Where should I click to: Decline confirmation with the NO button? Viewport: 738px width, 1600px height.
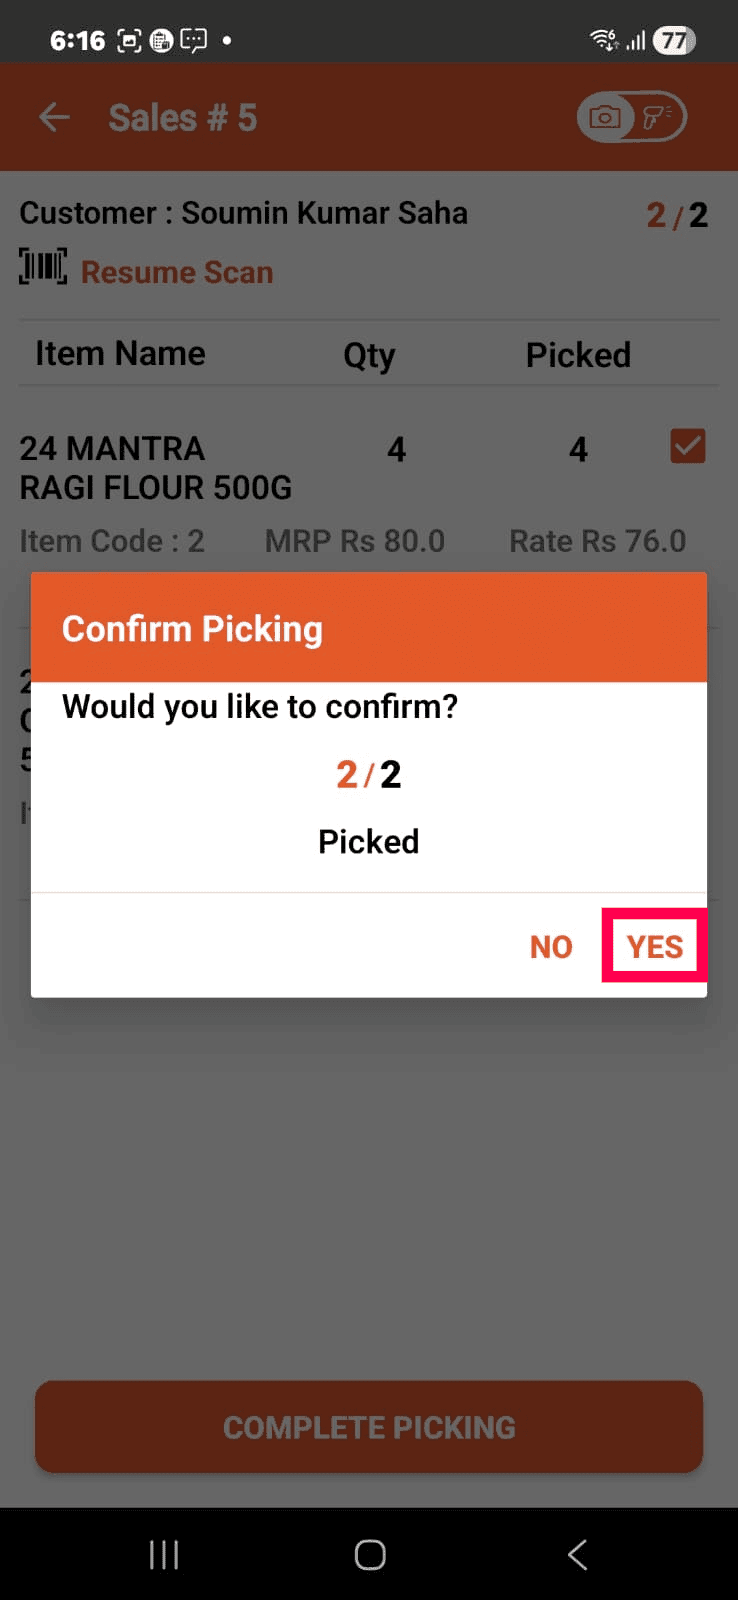[551, 947]
